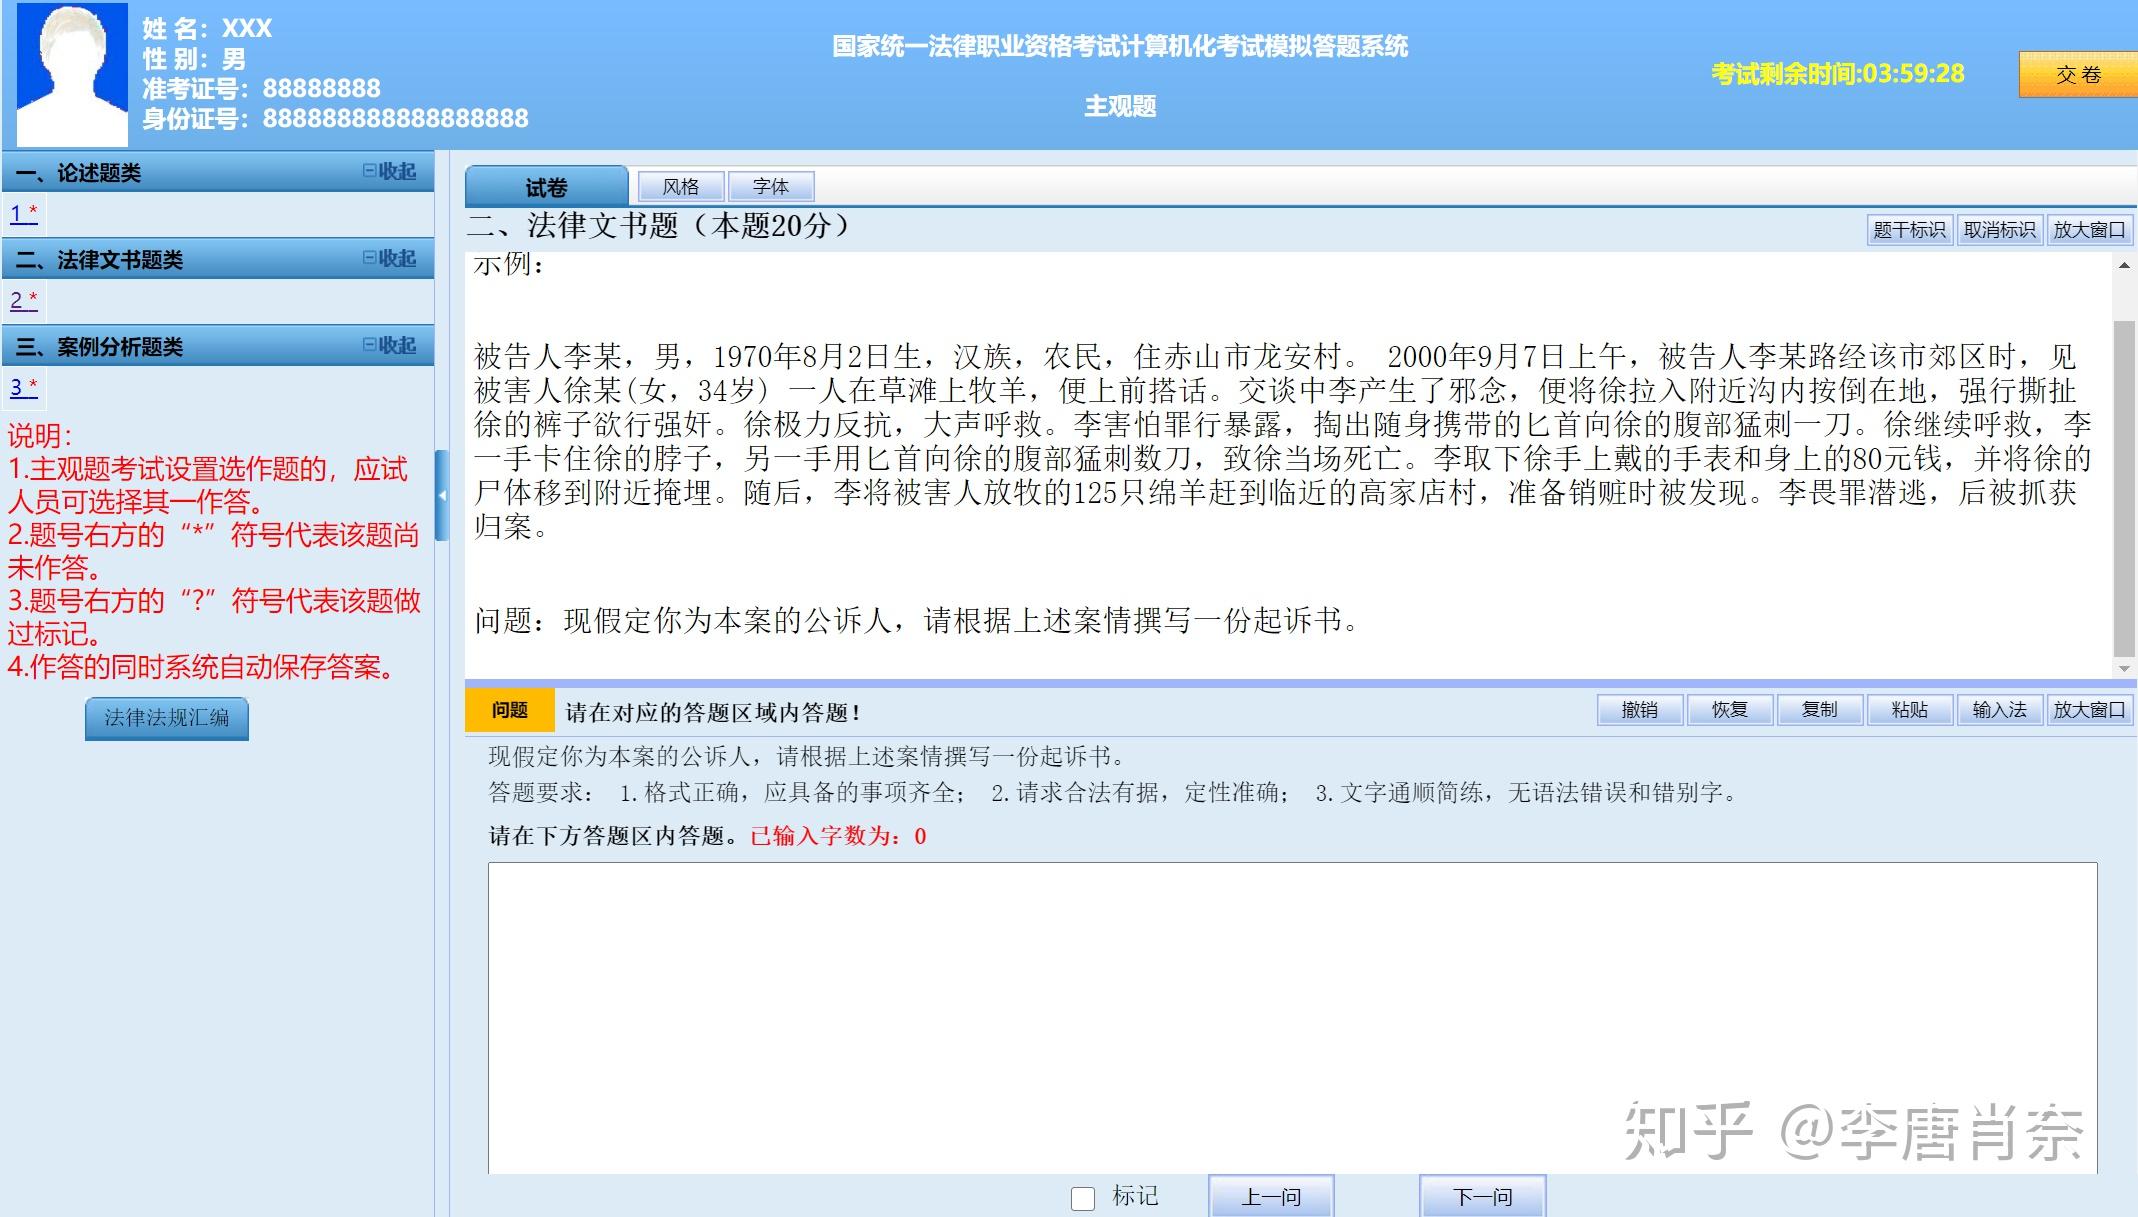
Task: Click 题干标识 to mark question text
Action: [1909, 230]
